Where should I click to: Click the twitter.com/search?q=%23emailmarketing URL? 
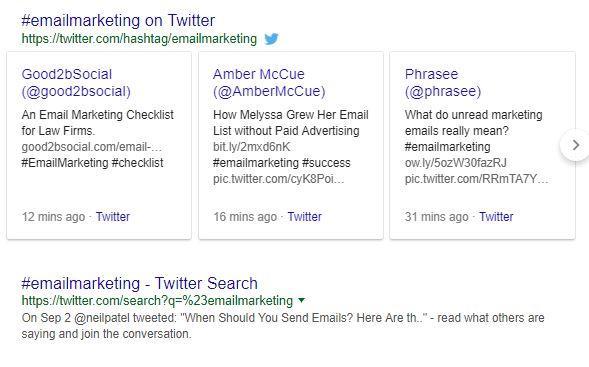(157, 301)
